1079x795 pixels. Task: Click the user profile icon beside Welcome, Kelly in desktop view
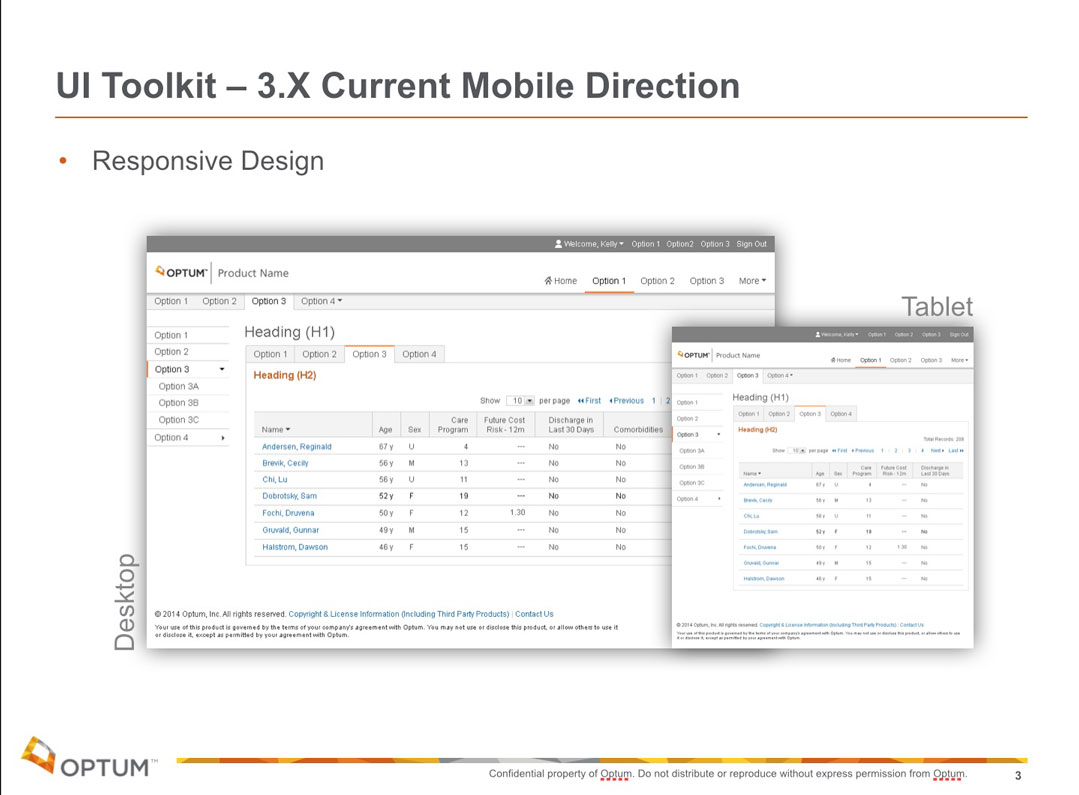tap(559, 244)
